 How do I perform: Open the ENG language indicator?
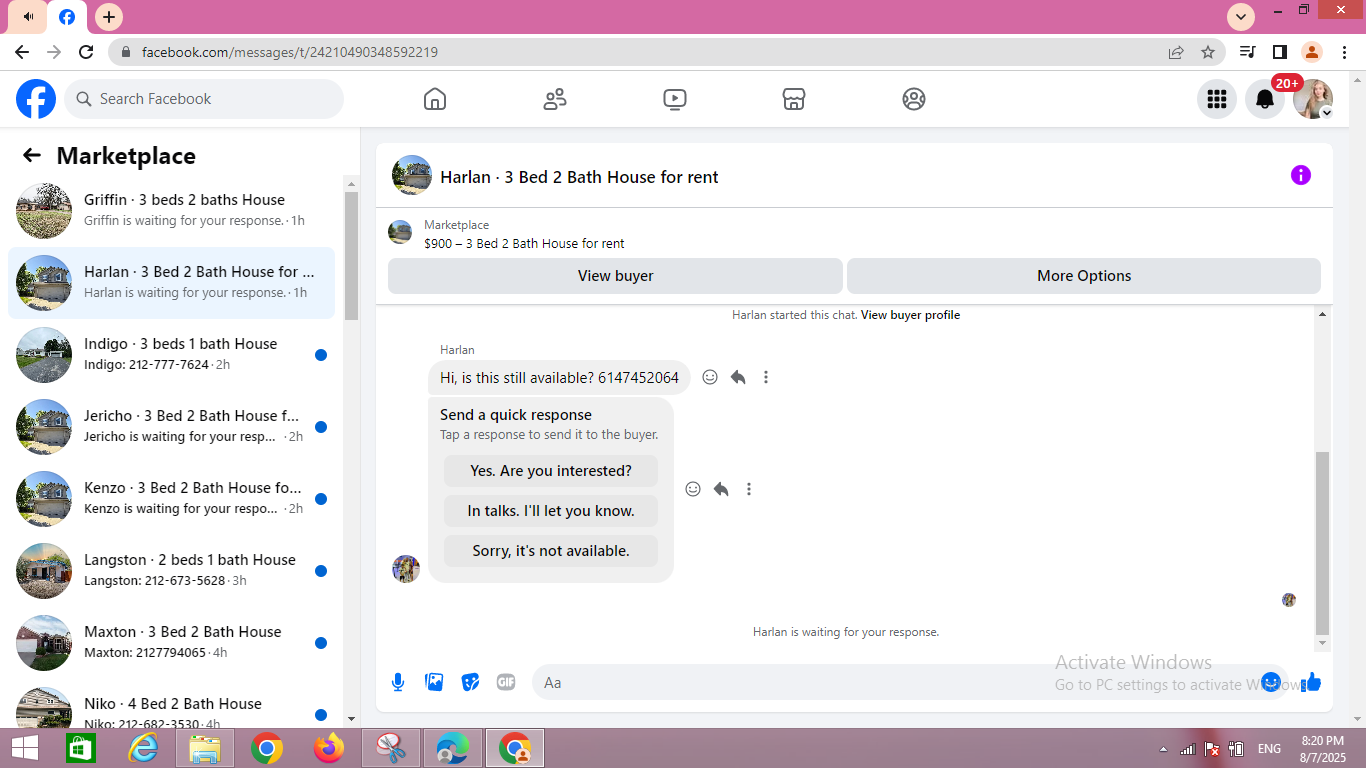click(x=1269, y=749)
